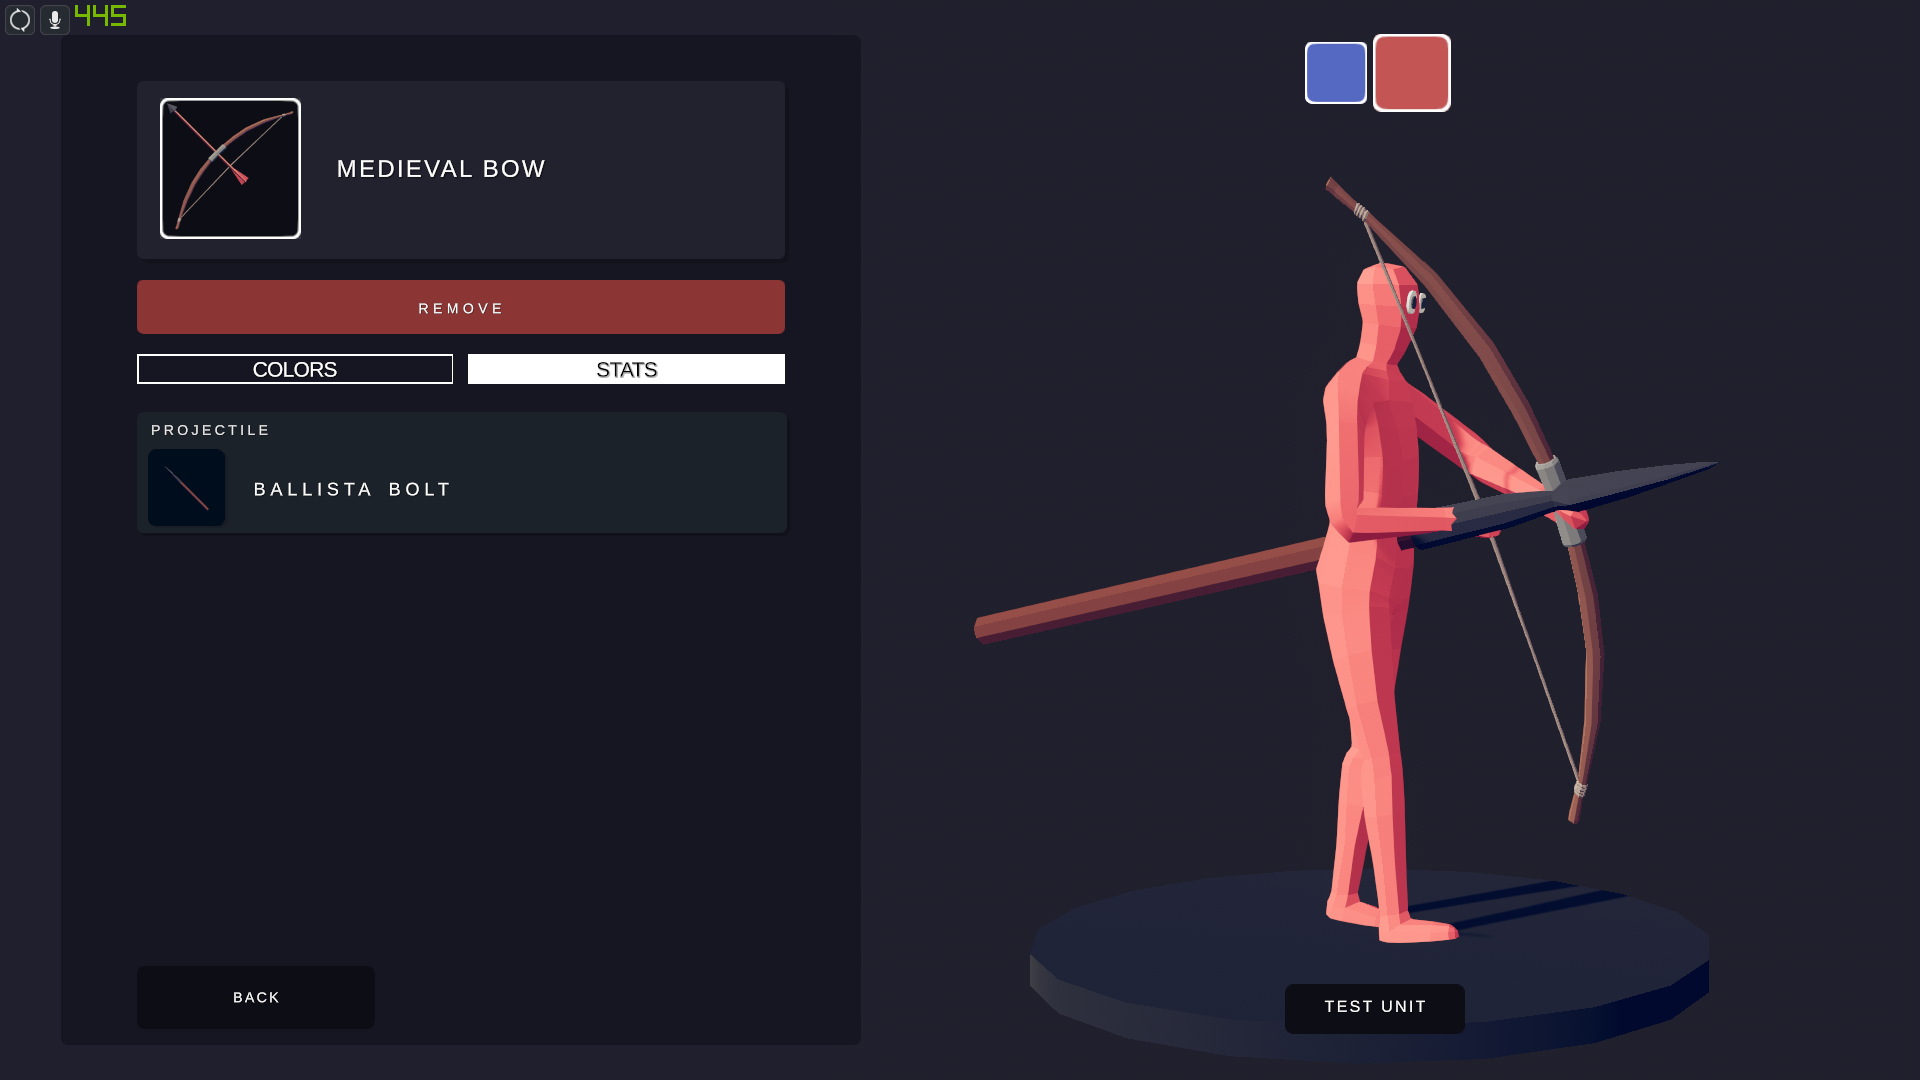This screenshot has width=1920, height=1080.
Task: Select the Medieval Bow weapon thumbnail
Action: [230, 168]
